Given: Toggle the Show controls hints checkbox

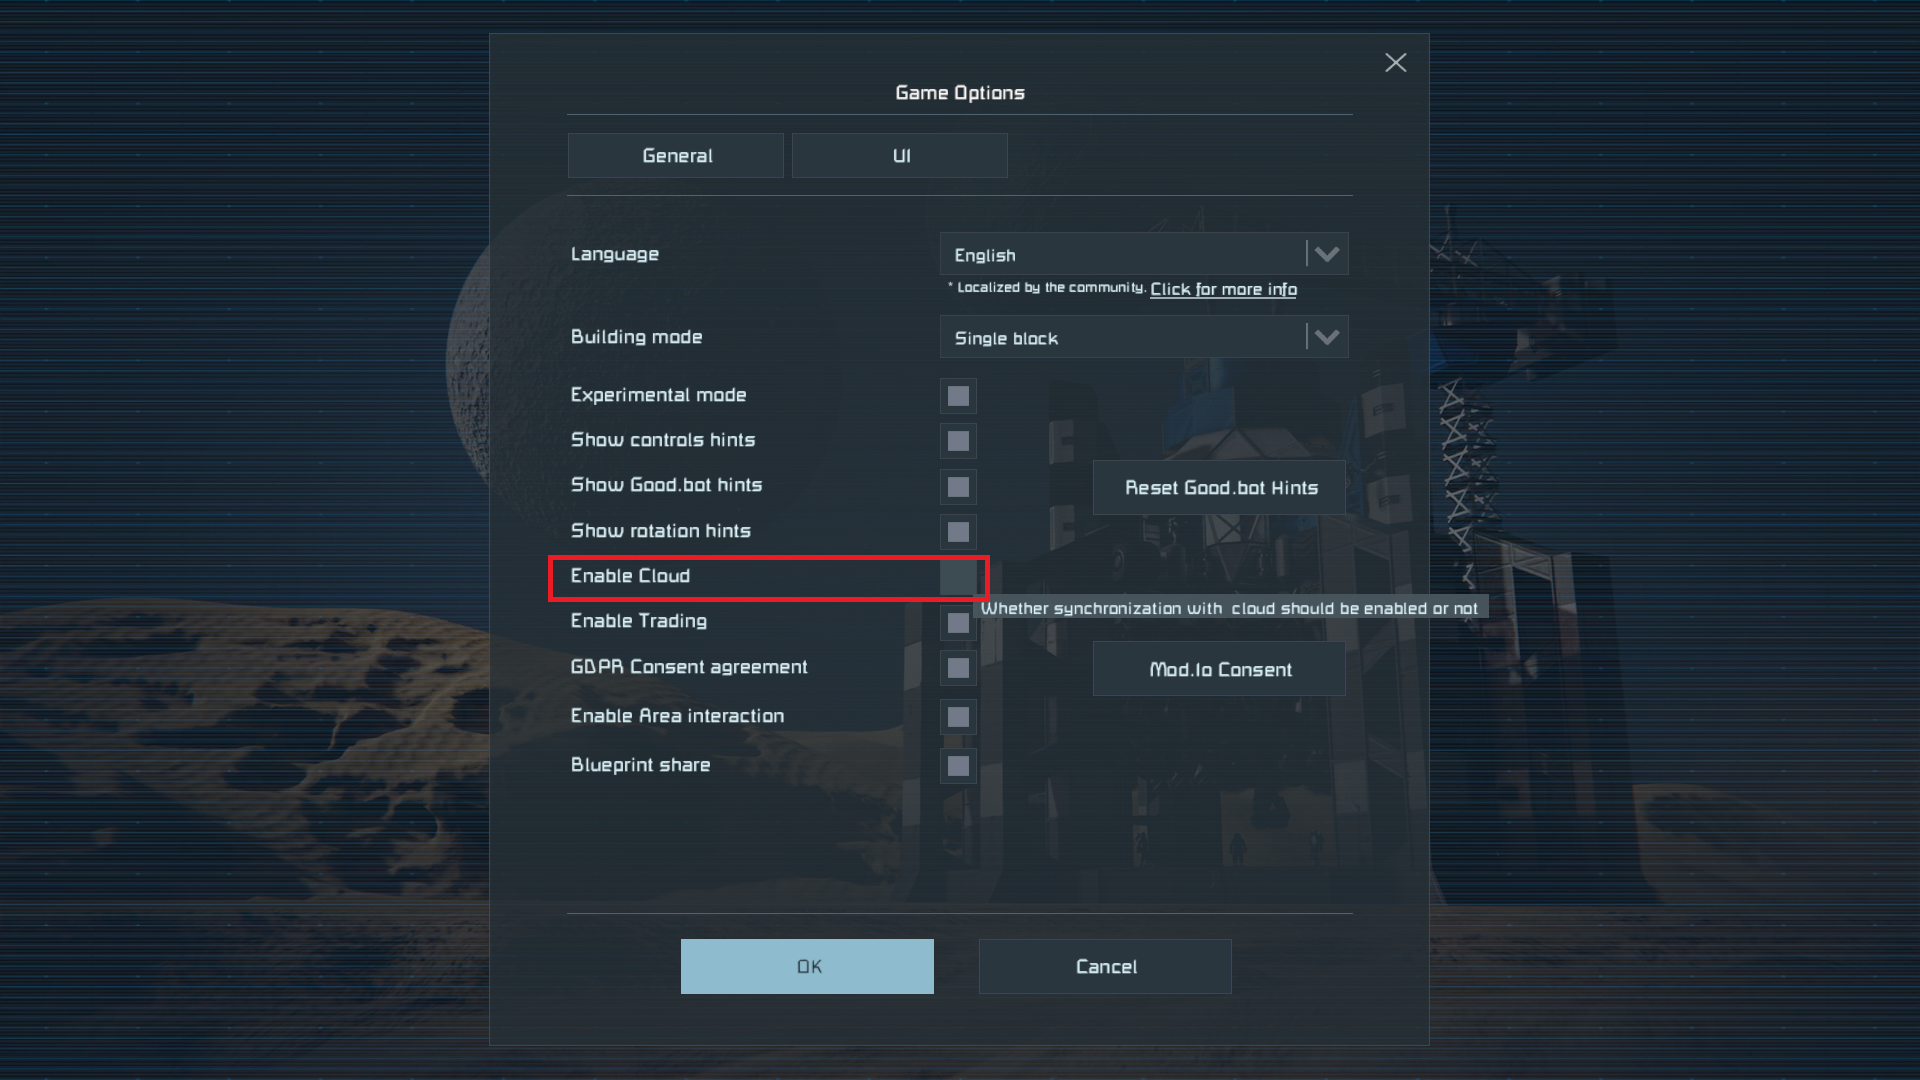Looking at the screenshot, I should 958,441.
